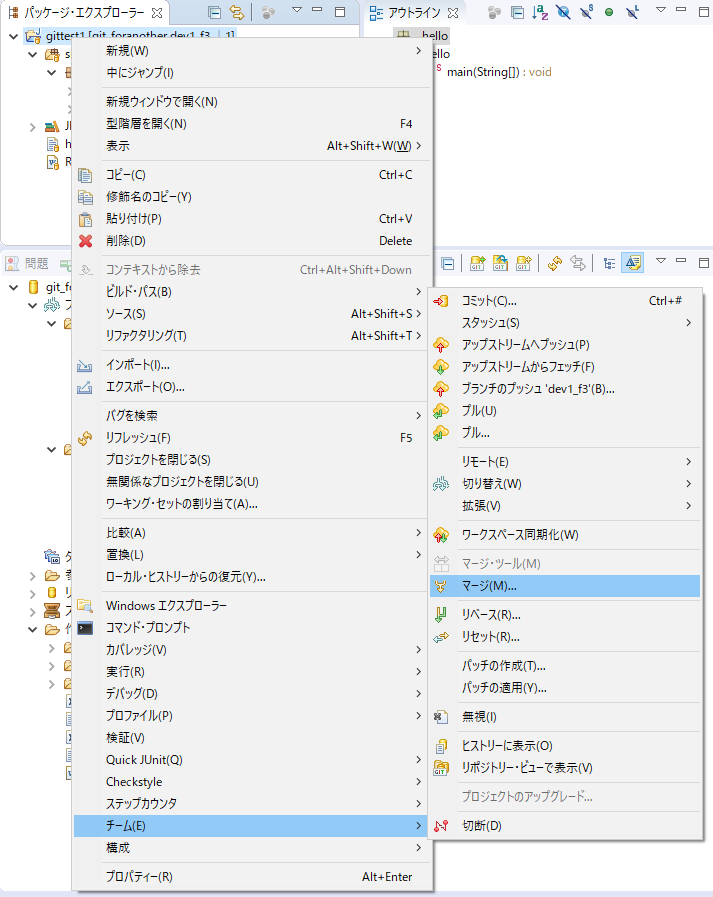The image size is (713, 897).
Task: Select ブランチのプッシュ 'dev1_f3'(B)...
Action: pyautogui.click(x=565, y=389)
